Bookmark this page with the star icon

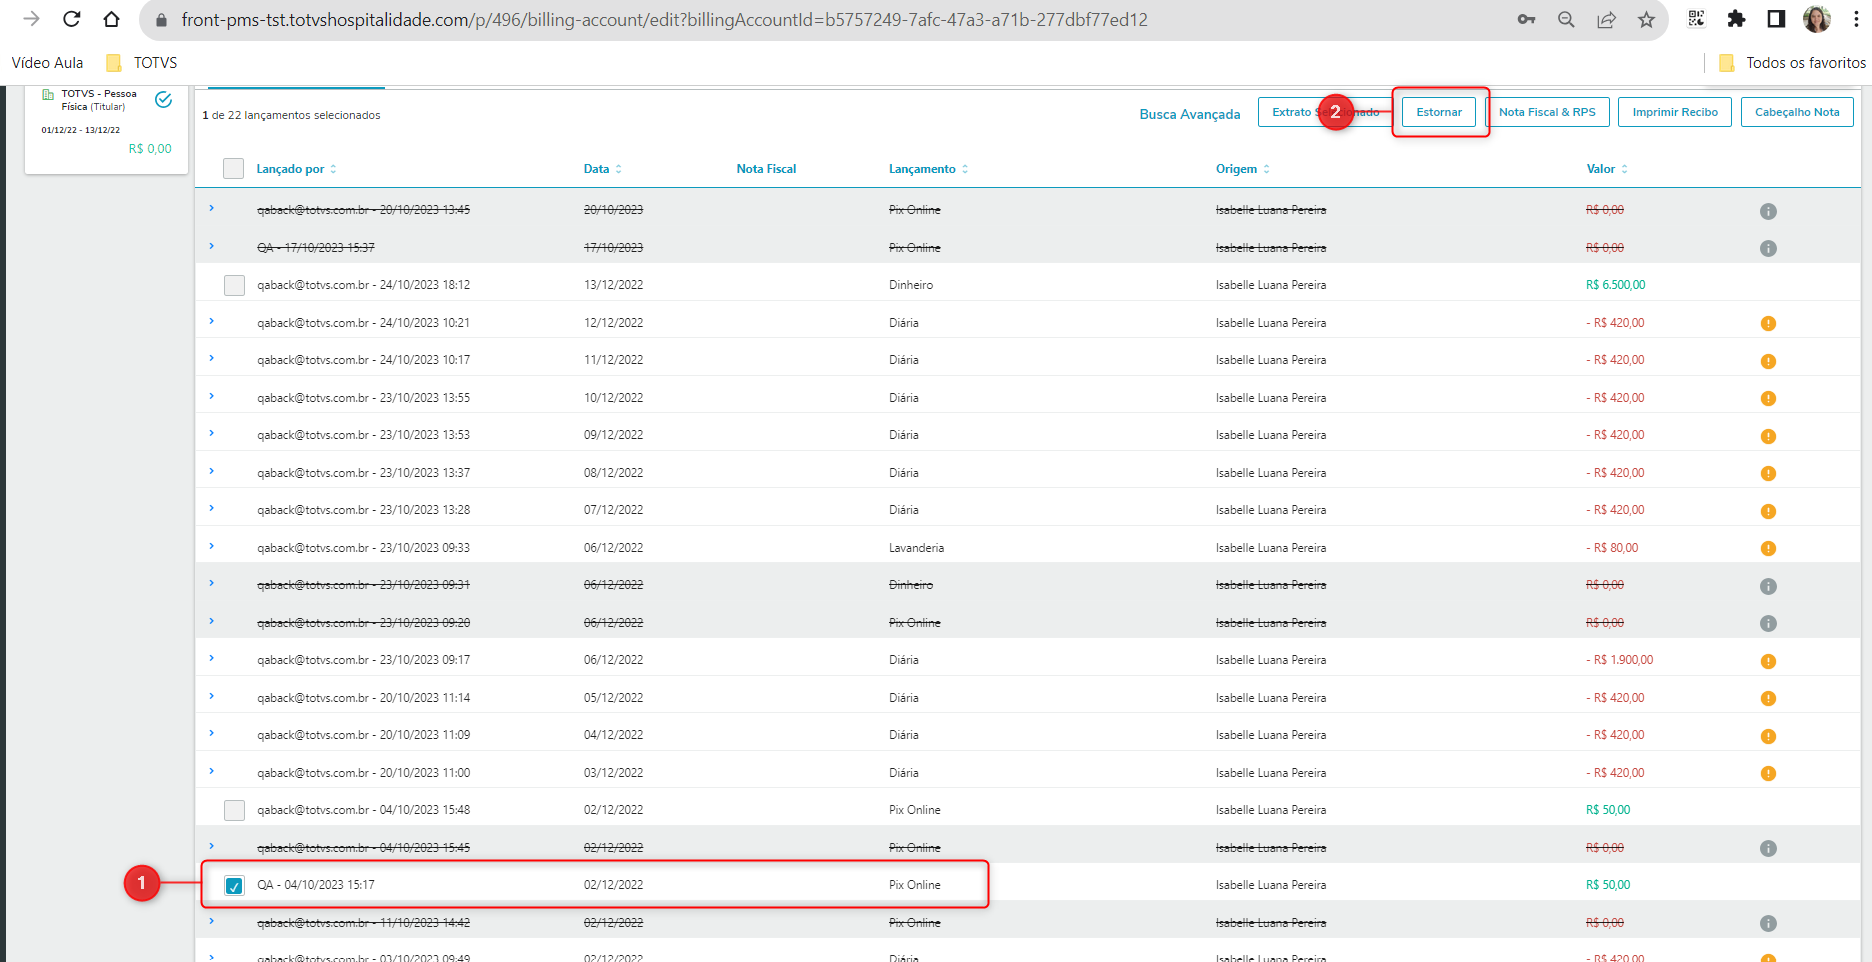(x=1646, y=19)
